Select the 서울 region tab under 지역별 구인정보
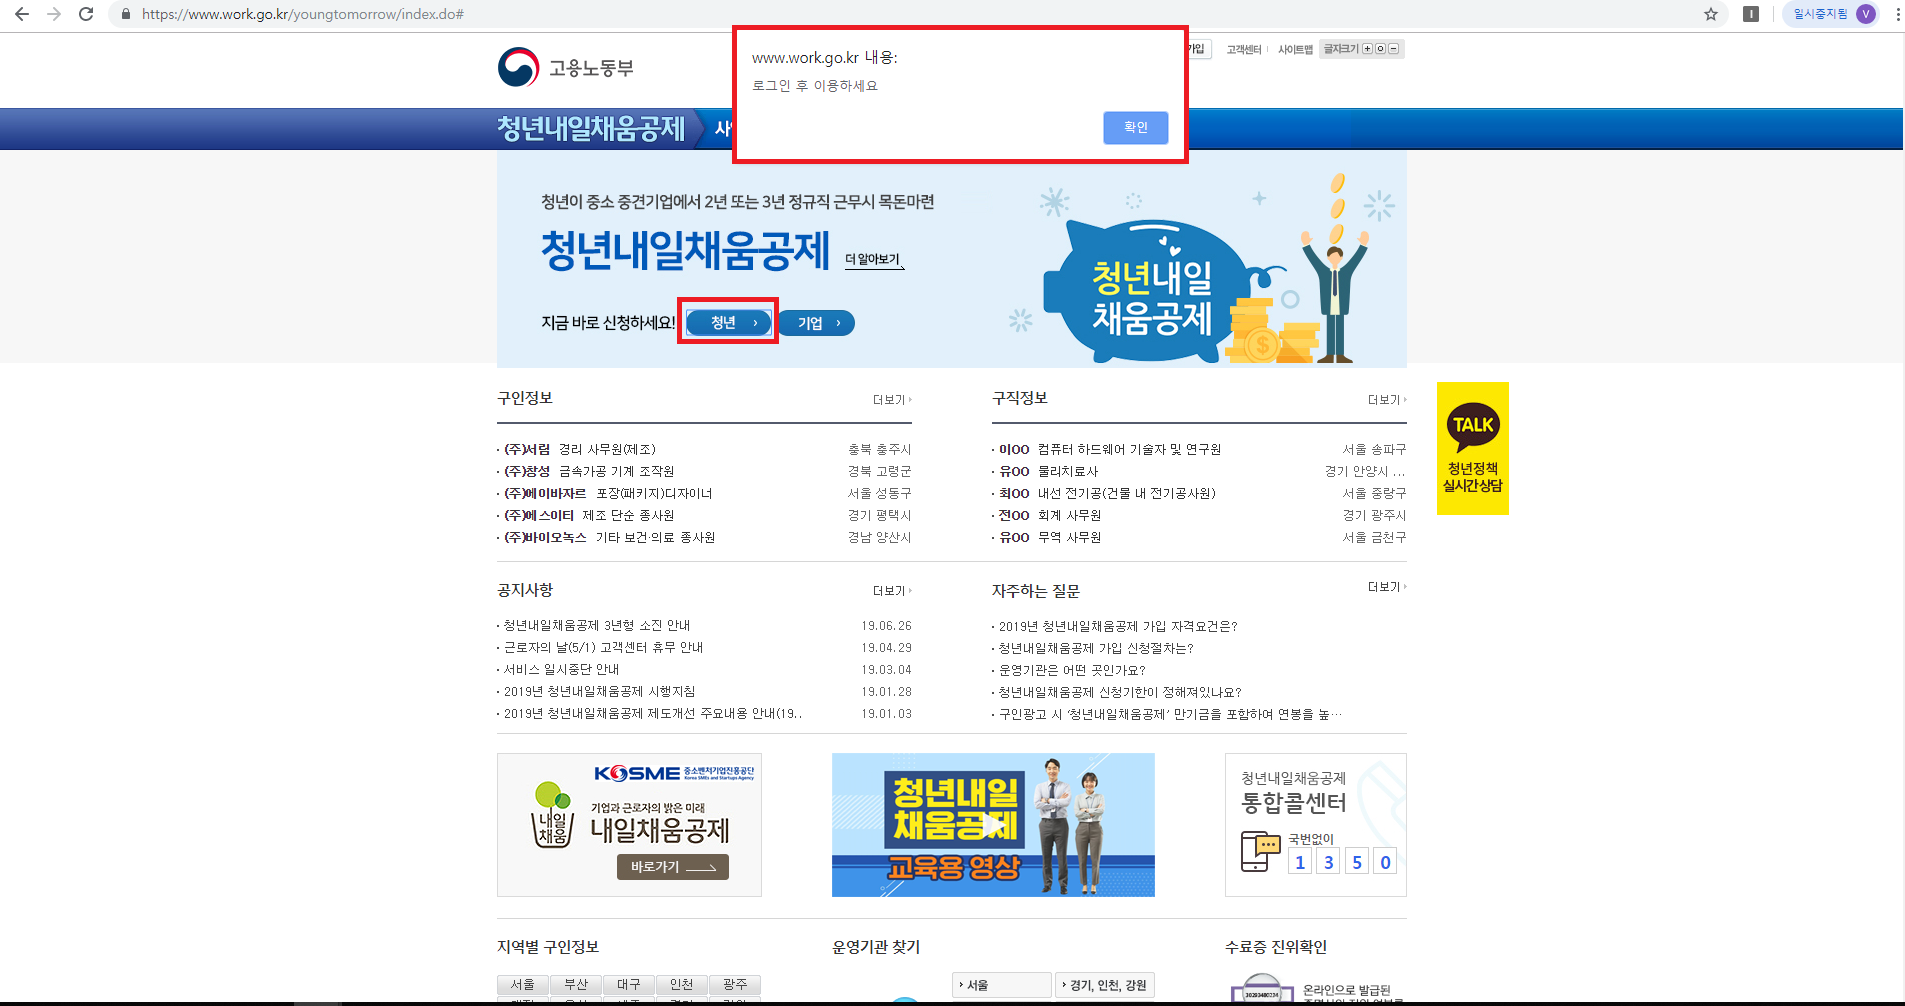 point(522,985)
